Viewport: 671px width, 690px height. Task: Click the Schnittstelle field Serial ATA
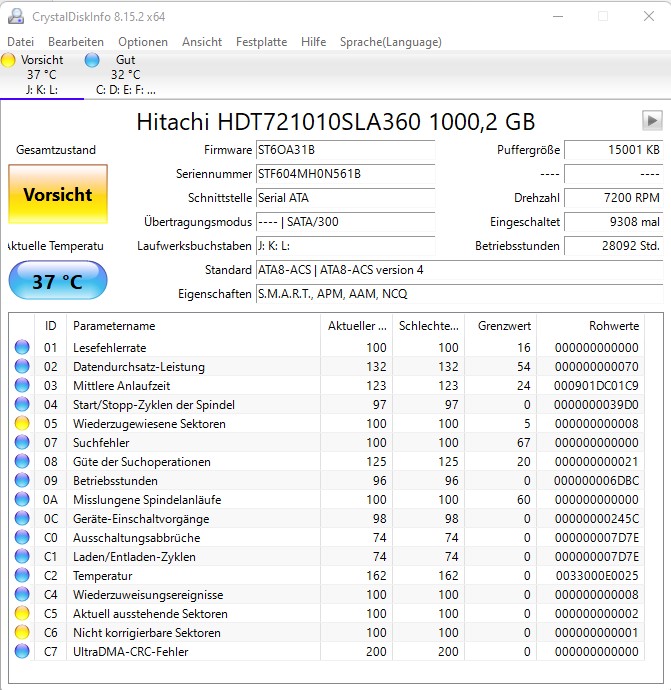coord(345,198)
